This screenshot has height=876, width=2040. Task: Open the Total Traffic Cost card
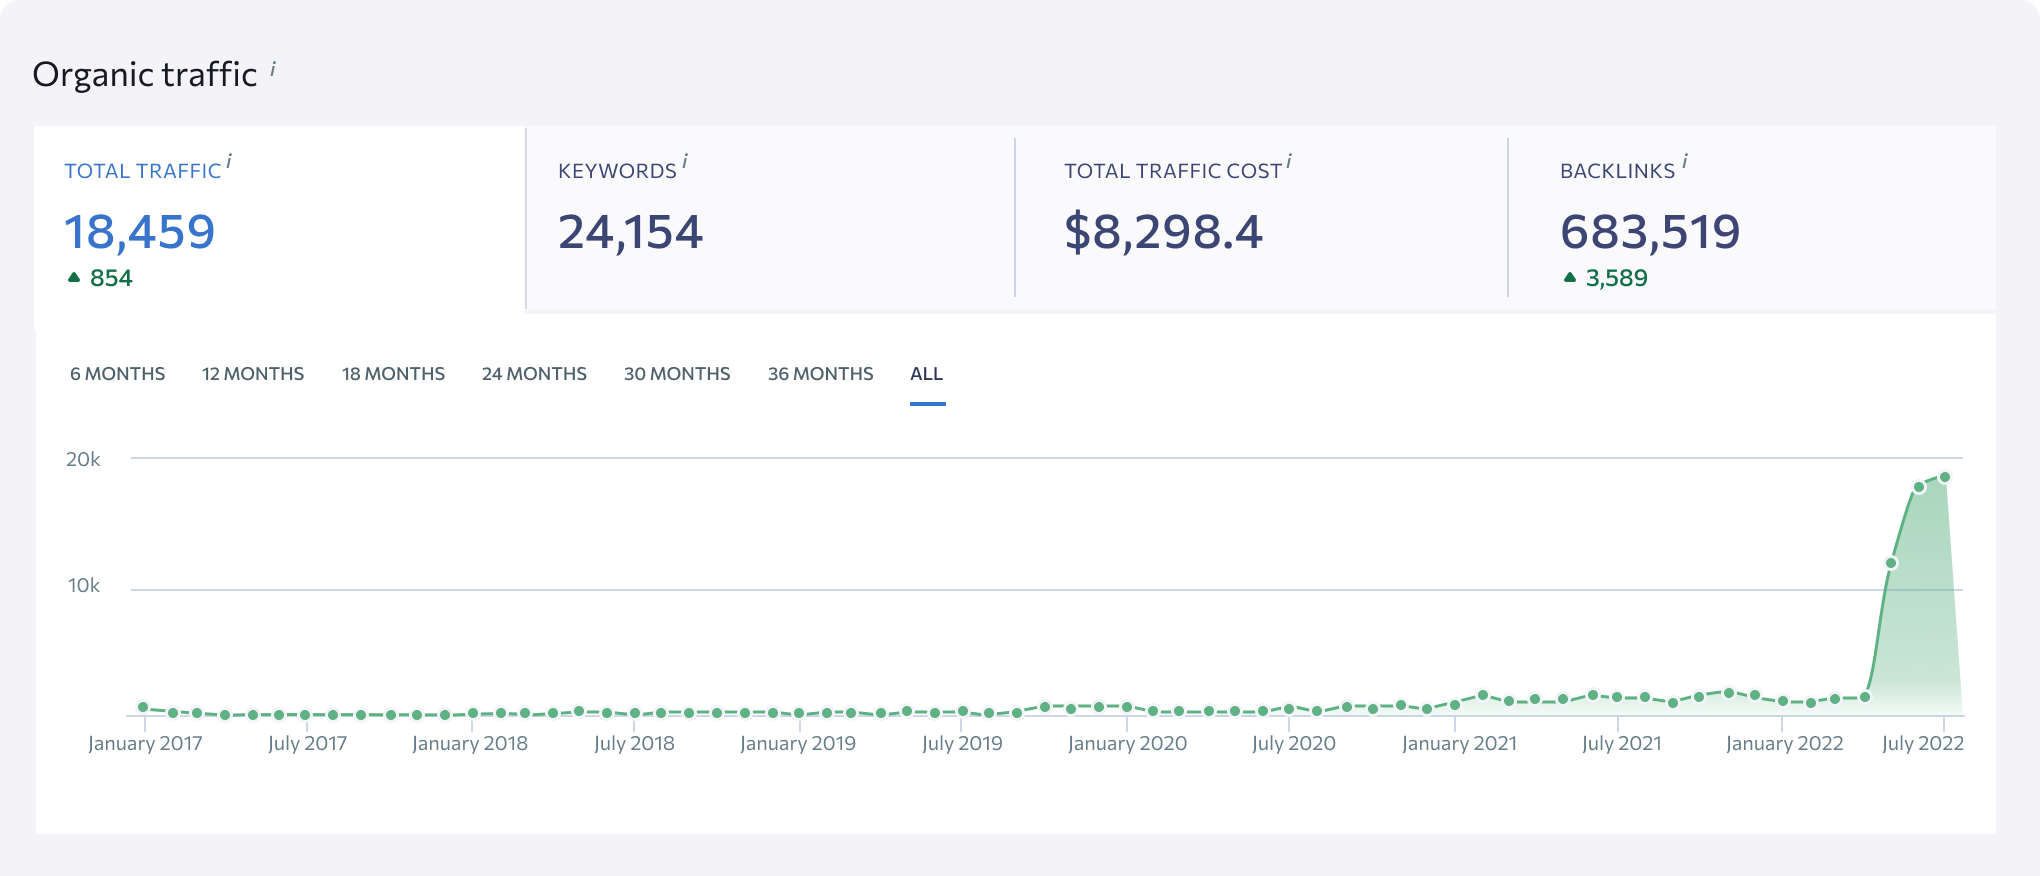point(1262,218)
